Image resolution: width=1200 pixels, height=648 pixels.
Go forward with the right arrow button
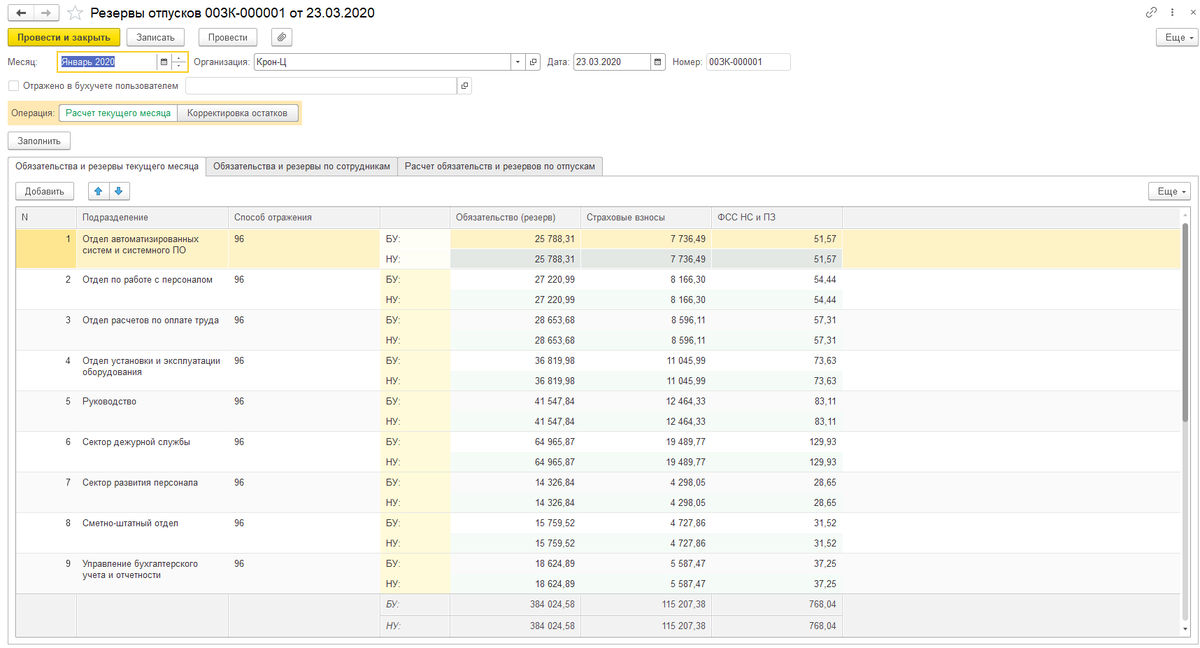point(46,13)
